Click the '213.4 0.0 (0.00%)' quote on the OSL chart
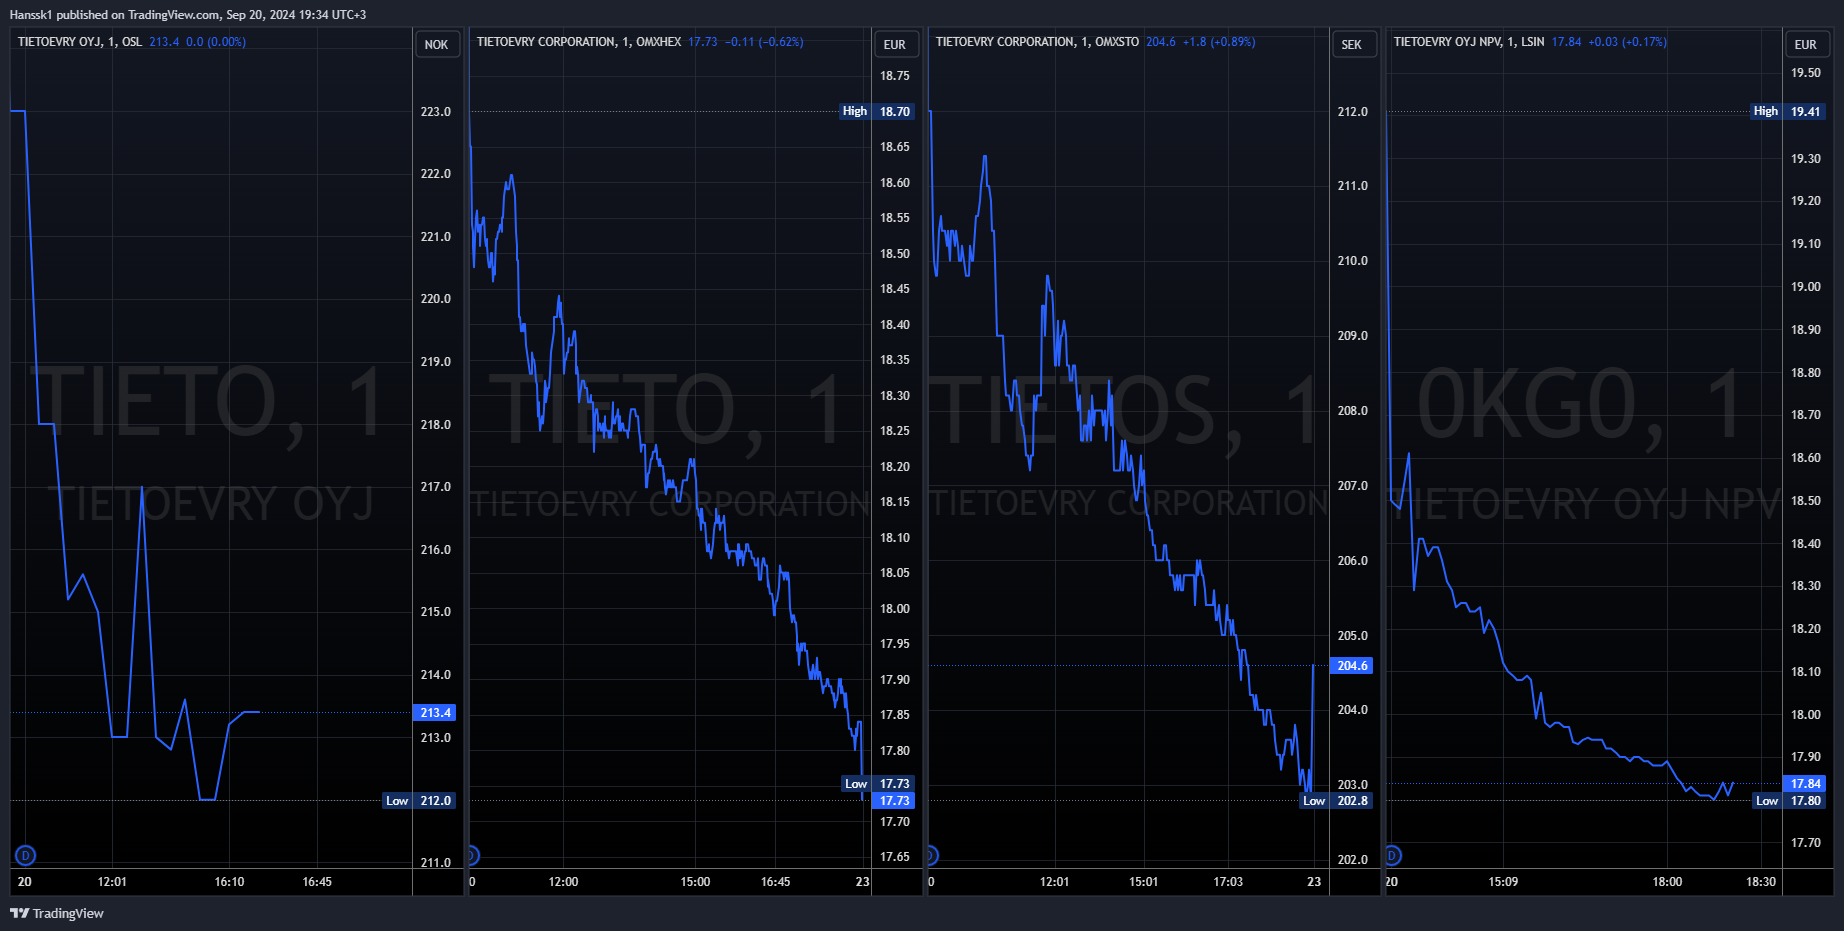Image resolution: width=1844 pixels, height=931 pixels. pos(198,42)
